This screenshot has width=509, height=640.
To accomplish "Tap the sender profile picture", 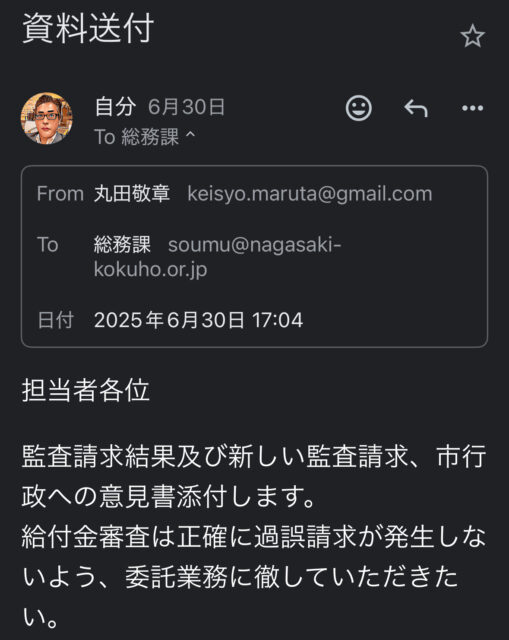I will click(x=47, y=118).
